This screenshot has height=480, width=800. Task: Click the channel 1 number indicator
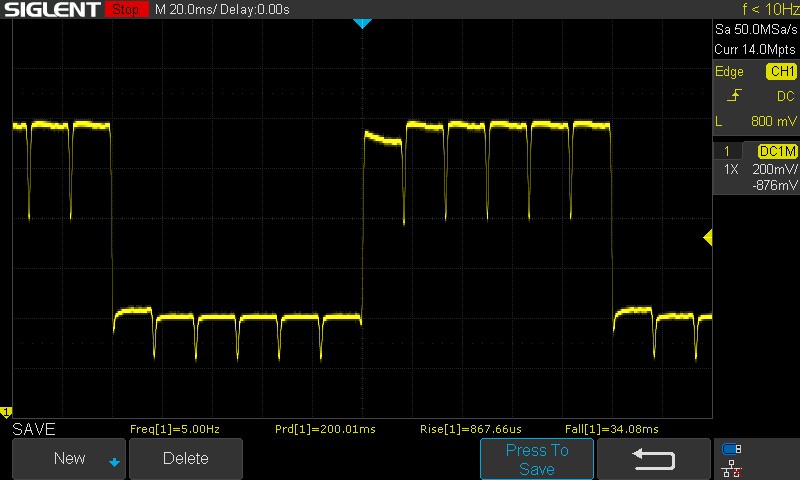(x=727, y=151)
